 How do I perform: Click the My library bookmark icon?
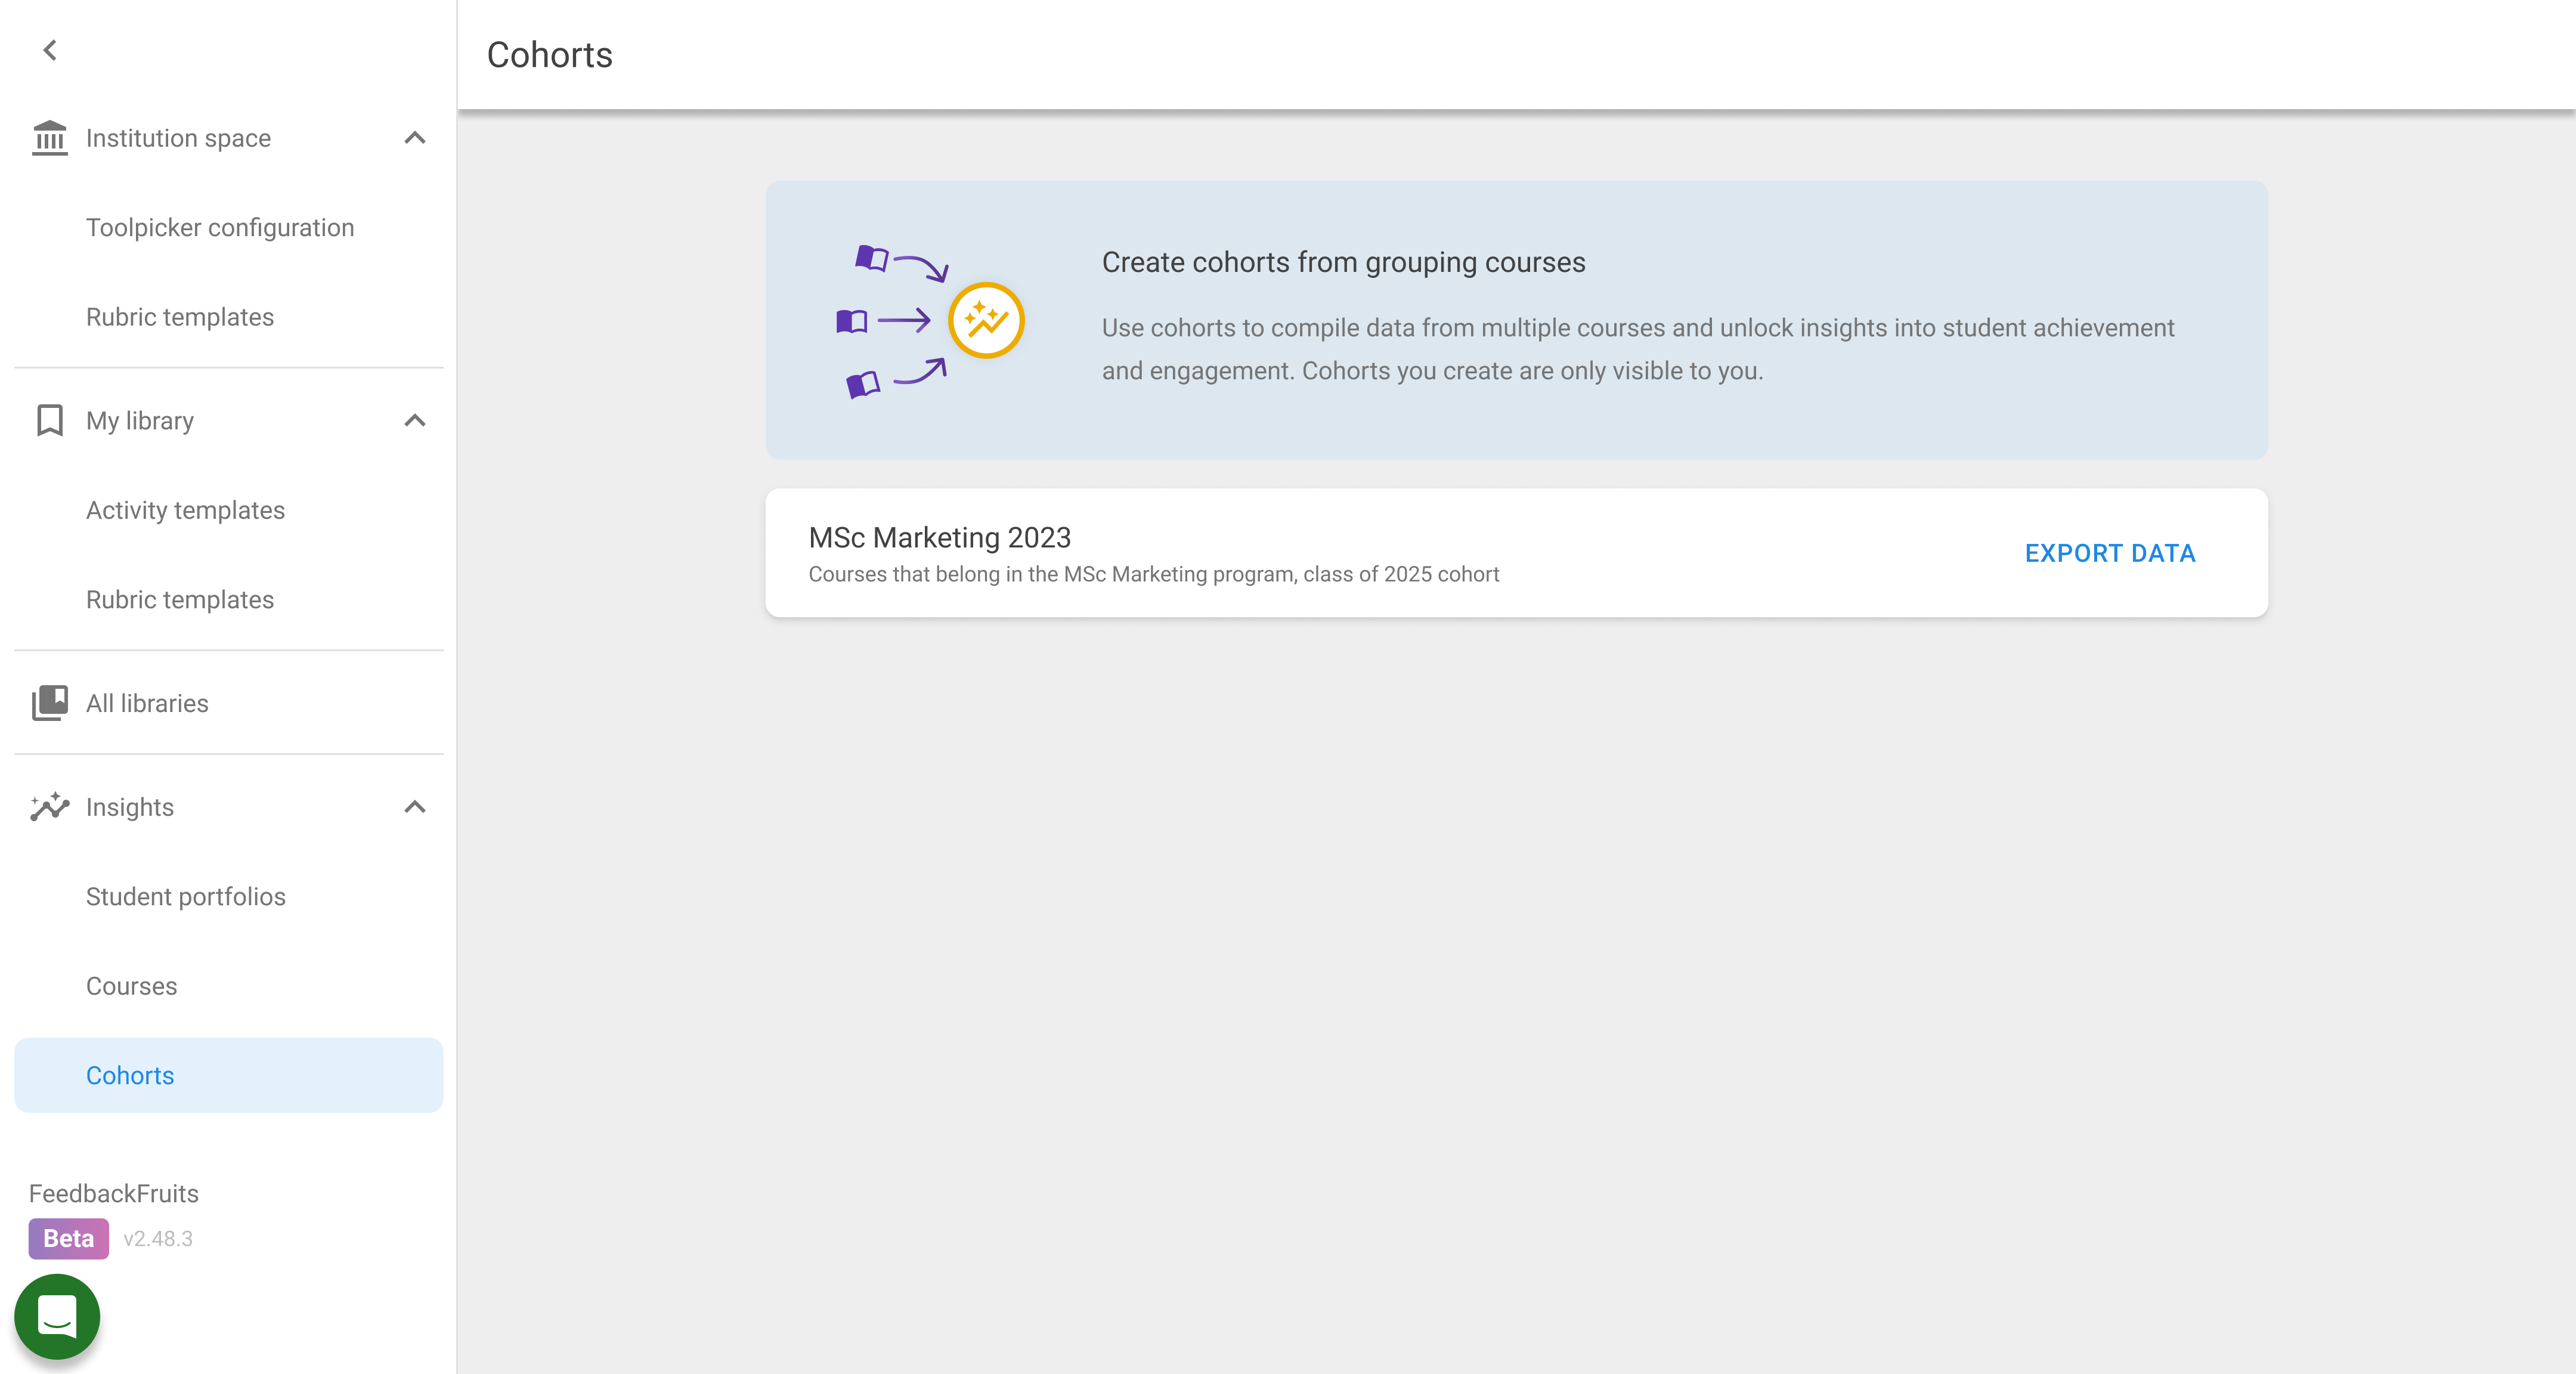click(50, 421)
